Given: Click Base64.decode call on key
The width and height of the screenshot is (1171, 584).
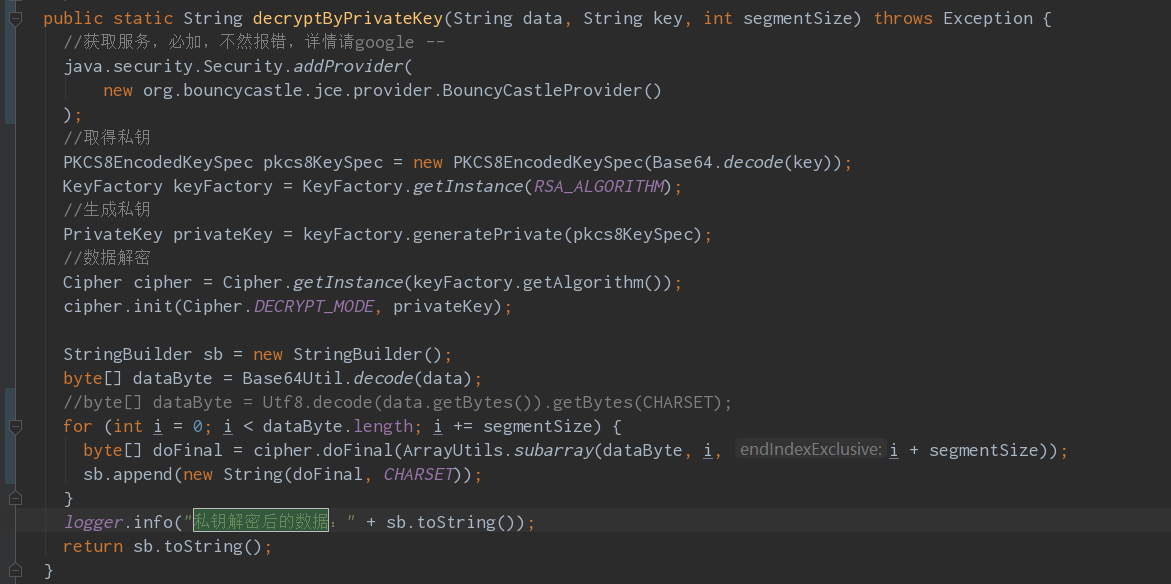Looking at the screenshot, I should pos(747,162).
